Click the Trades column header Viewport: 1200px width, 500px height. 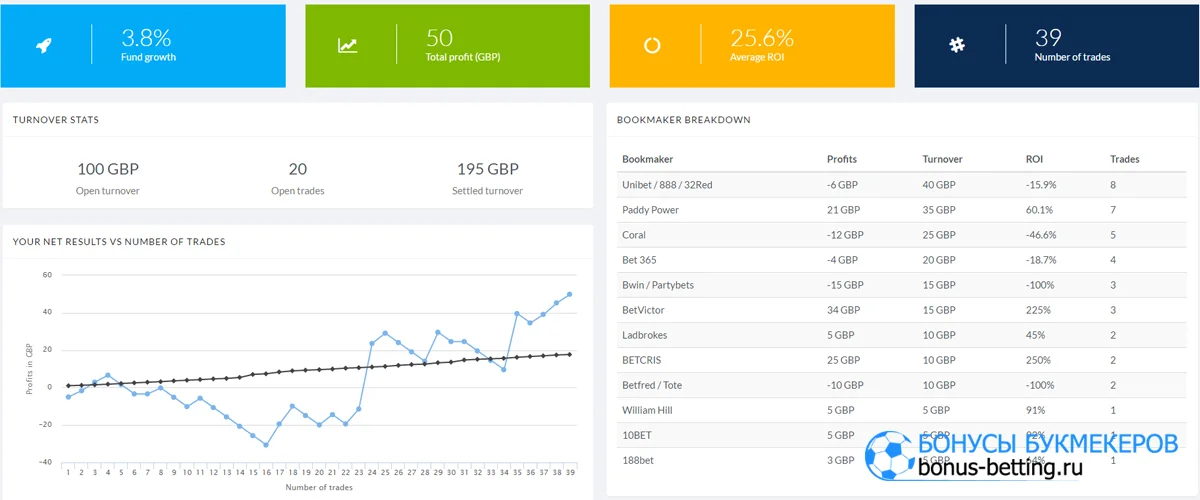click(x=1124, y=159)
